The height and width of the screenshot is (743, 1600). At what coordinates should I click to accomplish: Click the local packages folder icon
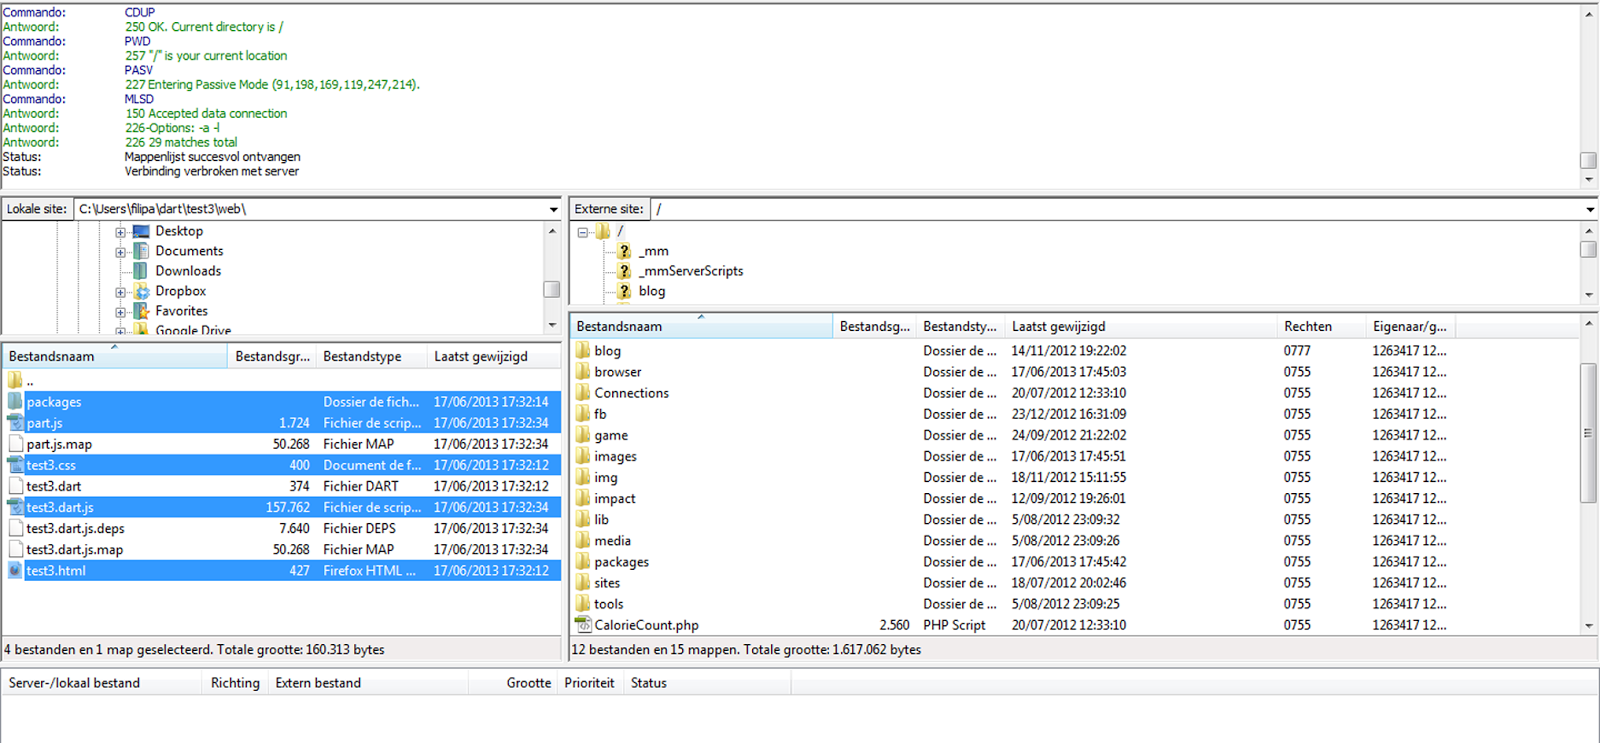tap(15, 402)
